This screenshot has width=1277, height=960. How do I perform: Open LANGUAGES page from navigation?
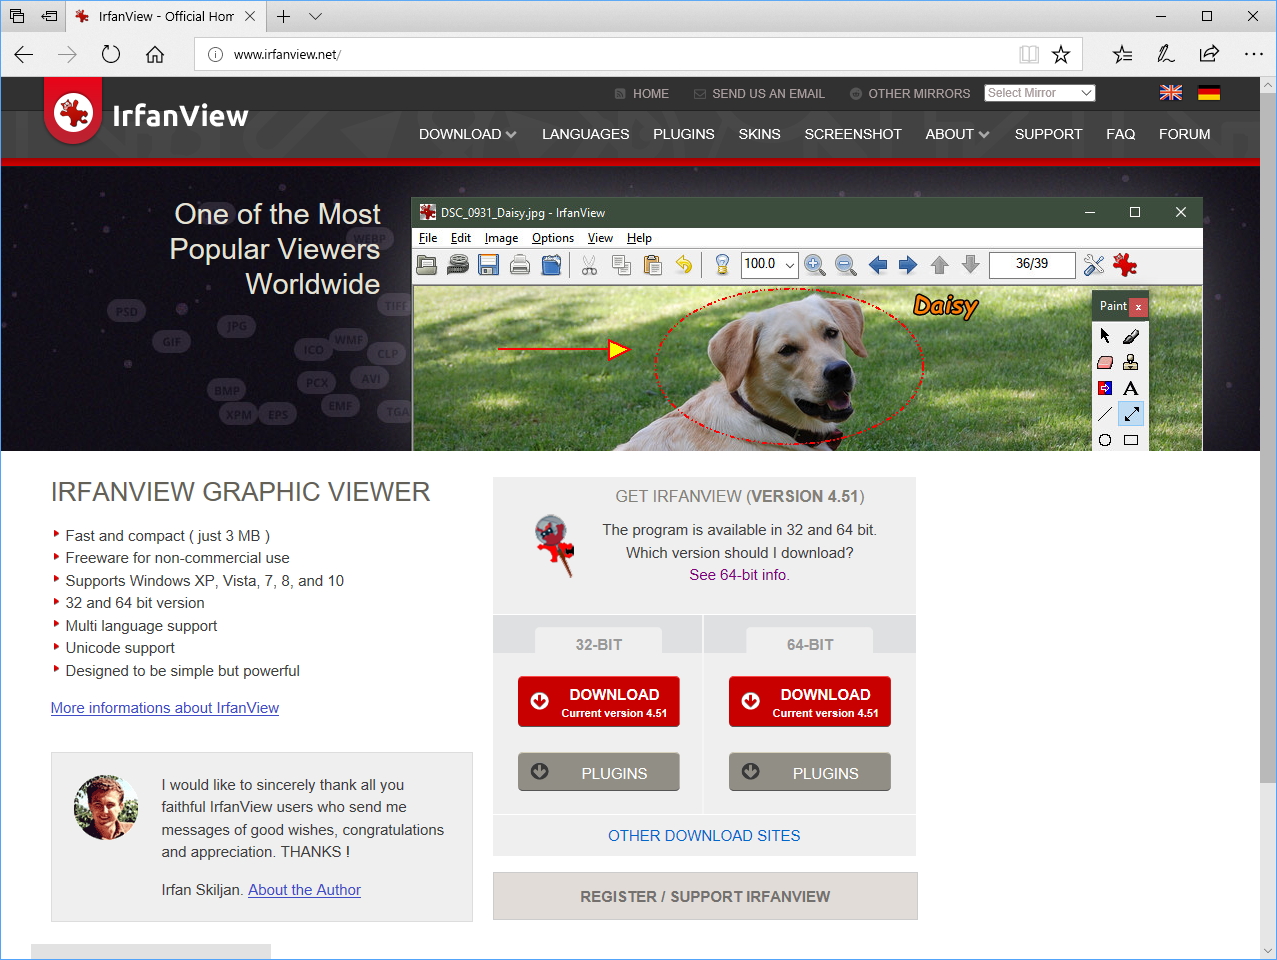pyautogui.click(x=586, y=134)
